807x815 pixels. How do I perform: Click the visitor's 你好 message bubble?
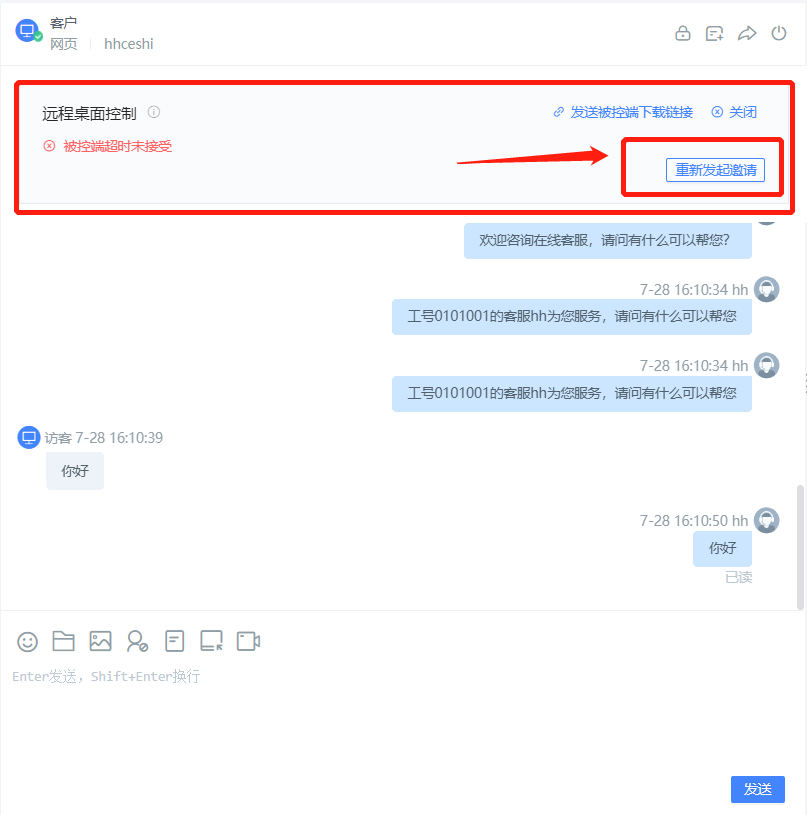click(x=75, y=471)
